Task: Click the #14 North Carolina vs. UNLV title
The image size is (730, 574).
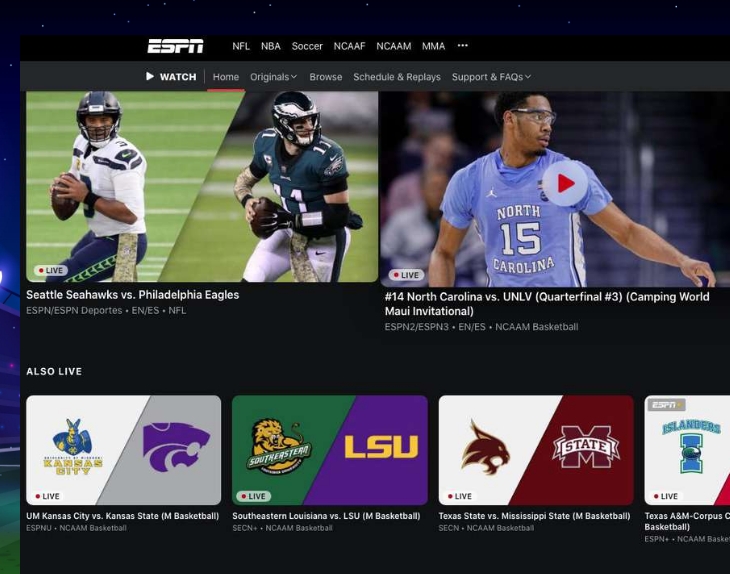Action: [x=547, y=304]
